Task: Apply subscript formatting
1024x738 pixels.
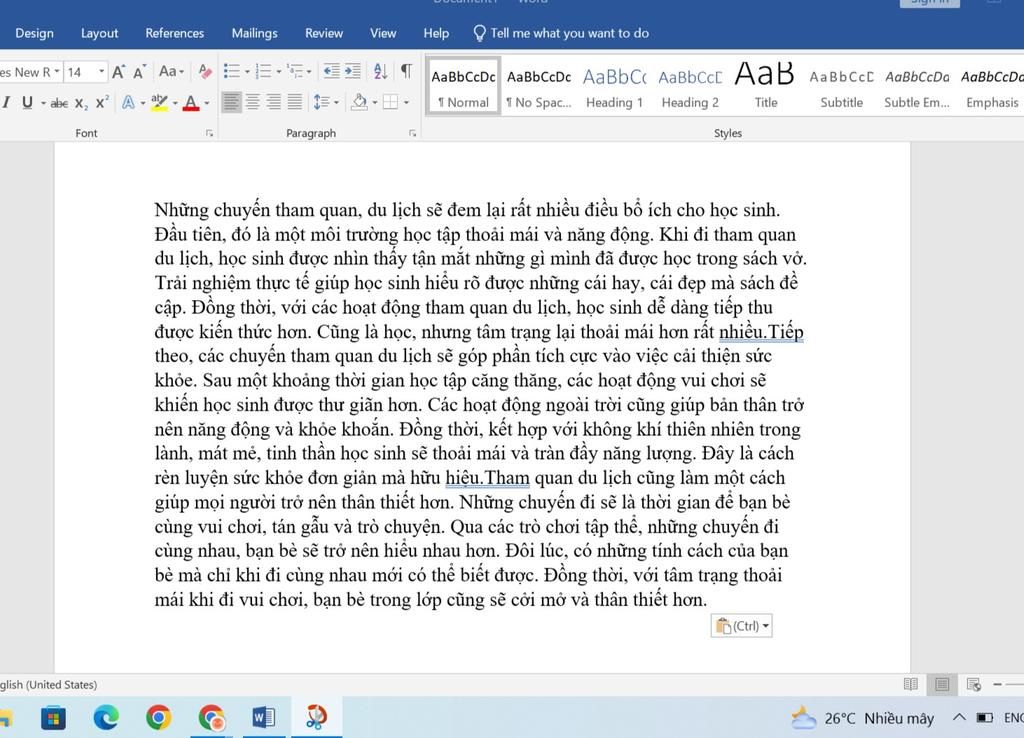Action: (80, 103)
